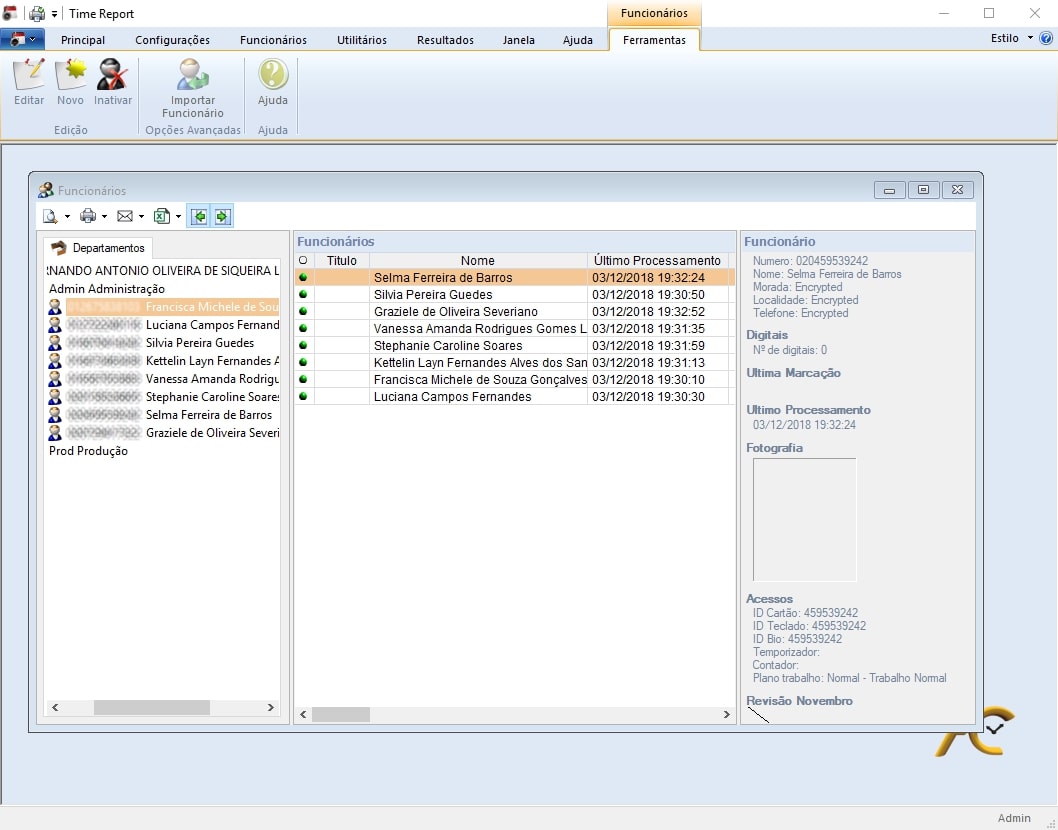This screenshot has height=830, width=1058.
Task: Open the Configurações ribbon tab
Action: 172,40
